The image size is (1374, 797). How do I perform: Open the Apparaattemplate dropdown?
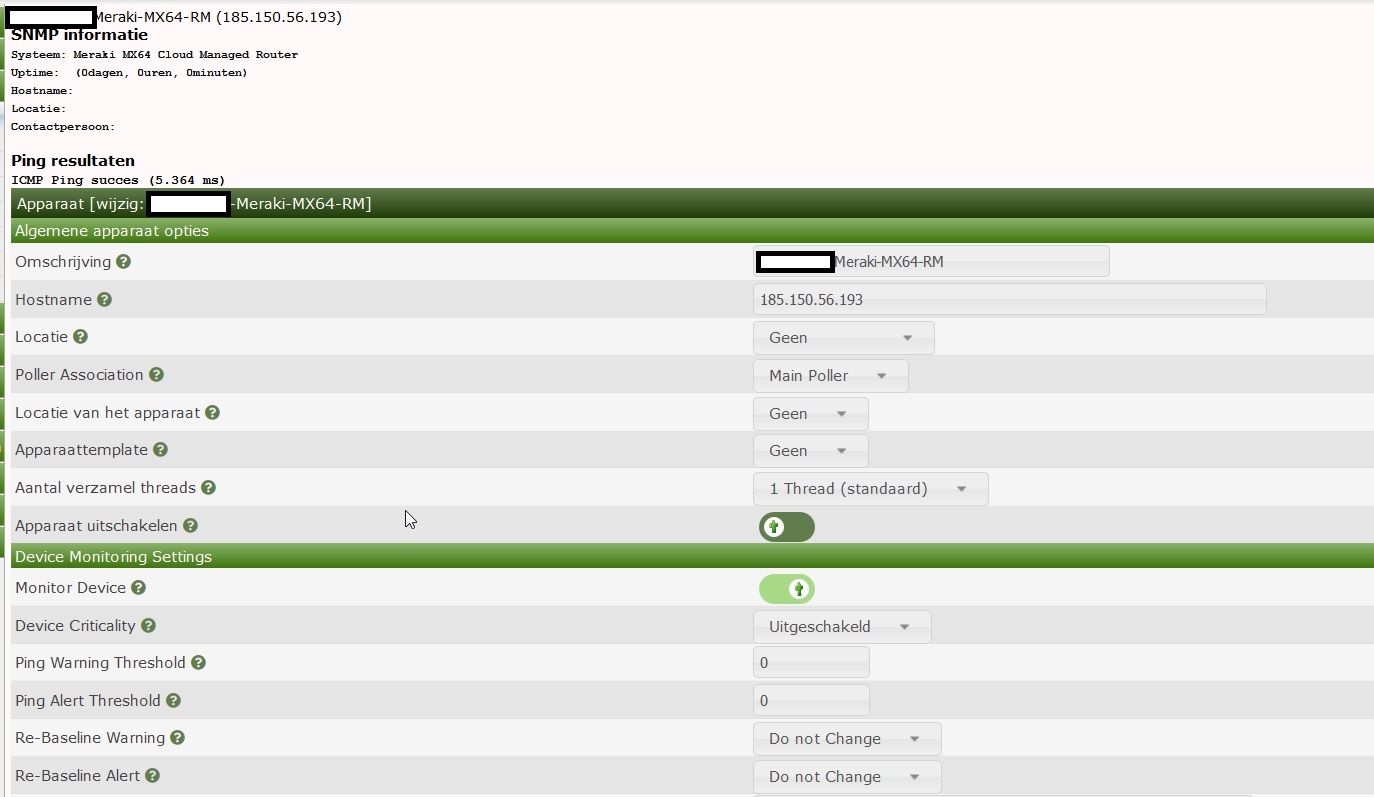coord(810,451)
